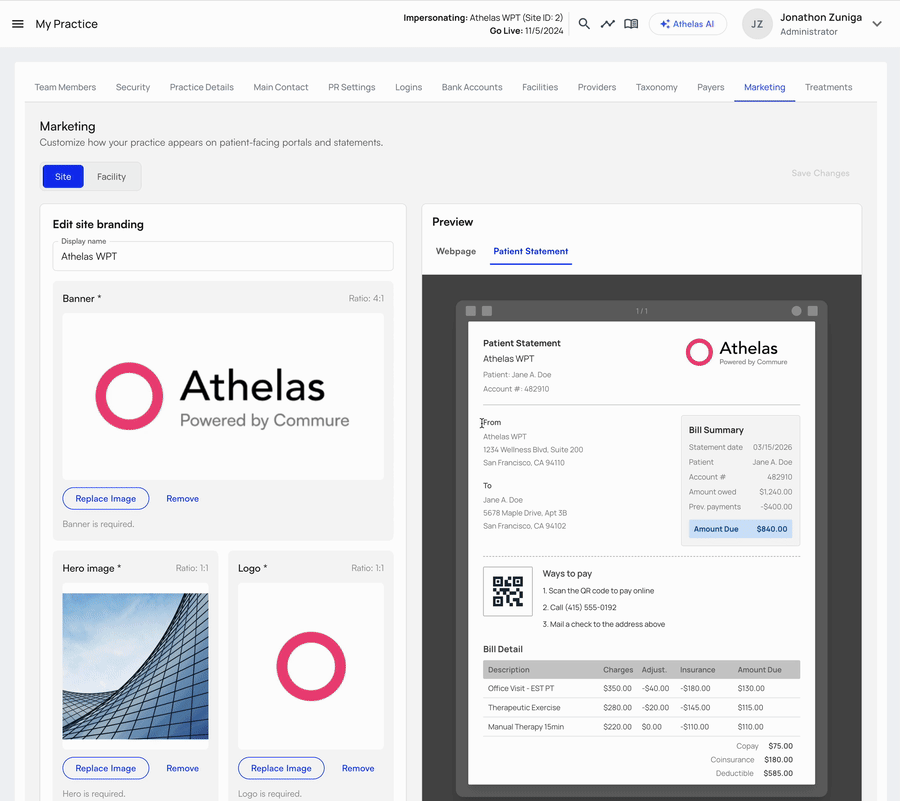This screenshot has width=900, height=801.
Task: Click the 1 / 1 page indicator
Action: pos(642,311)
